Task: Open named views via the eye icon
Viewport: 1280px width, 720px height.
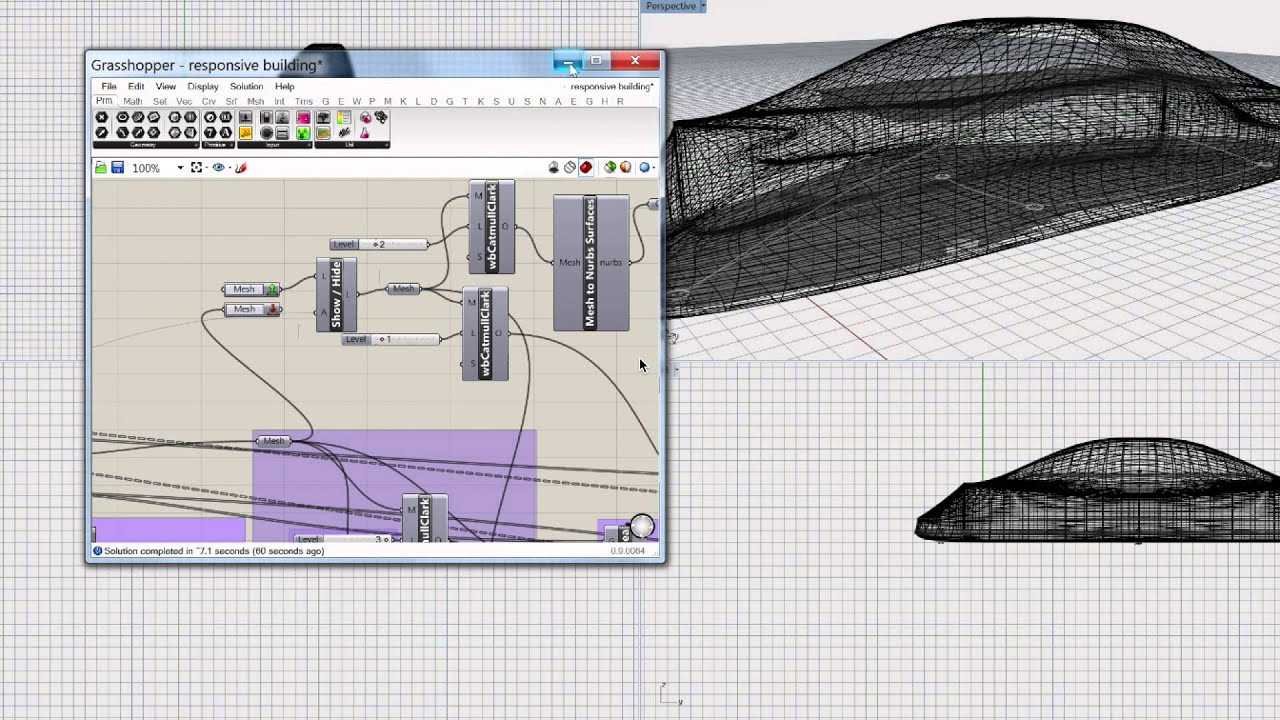Action: pos(218,167)
